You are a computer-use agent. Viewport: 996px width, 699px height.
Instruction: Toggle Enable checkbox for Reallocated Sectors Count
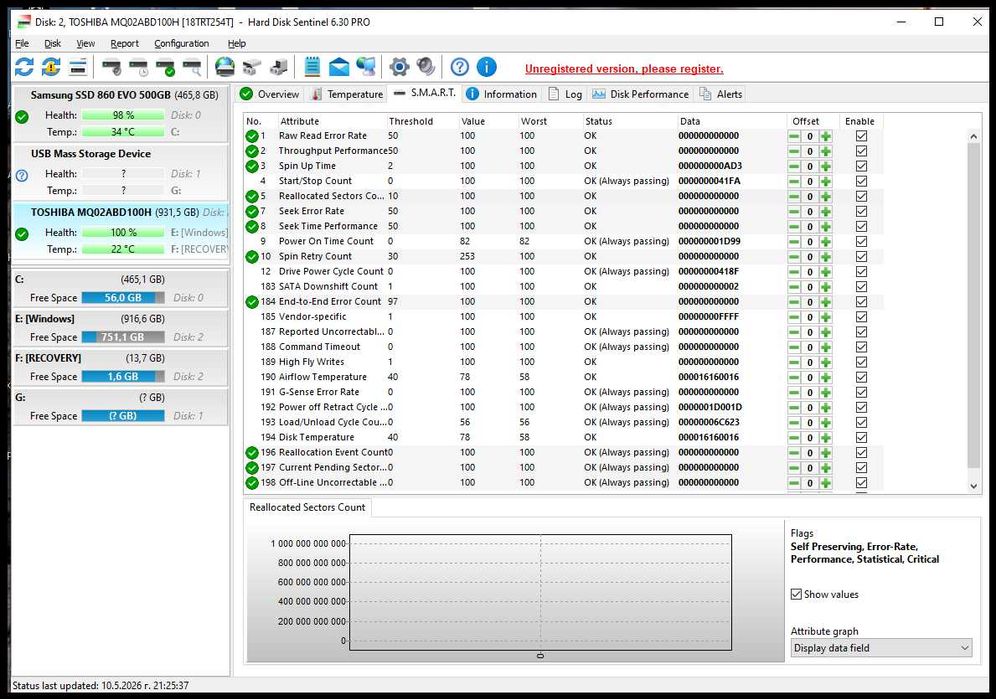[861, 196]
